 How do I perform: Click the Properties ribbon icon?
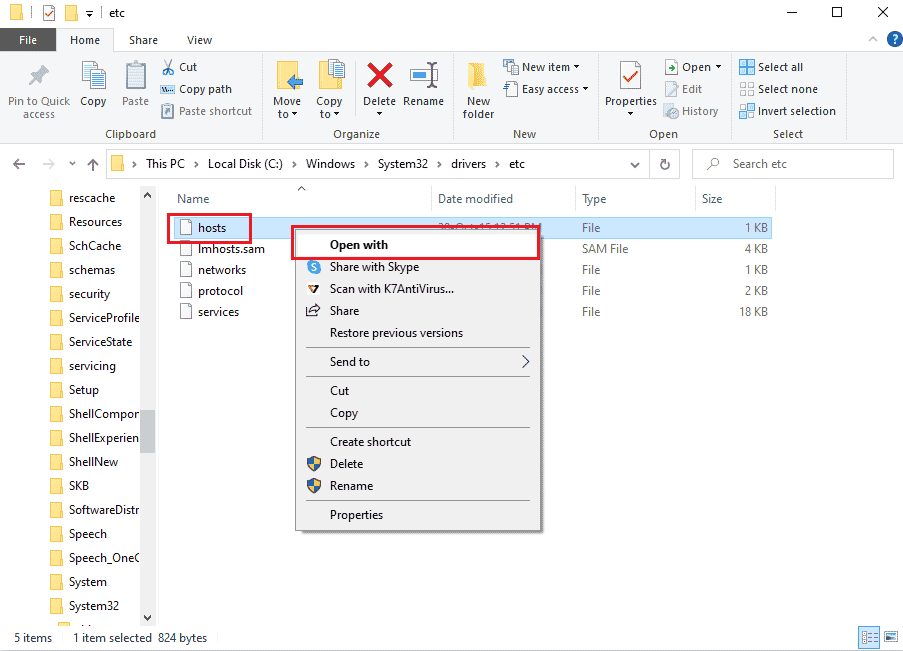point(631,76)
